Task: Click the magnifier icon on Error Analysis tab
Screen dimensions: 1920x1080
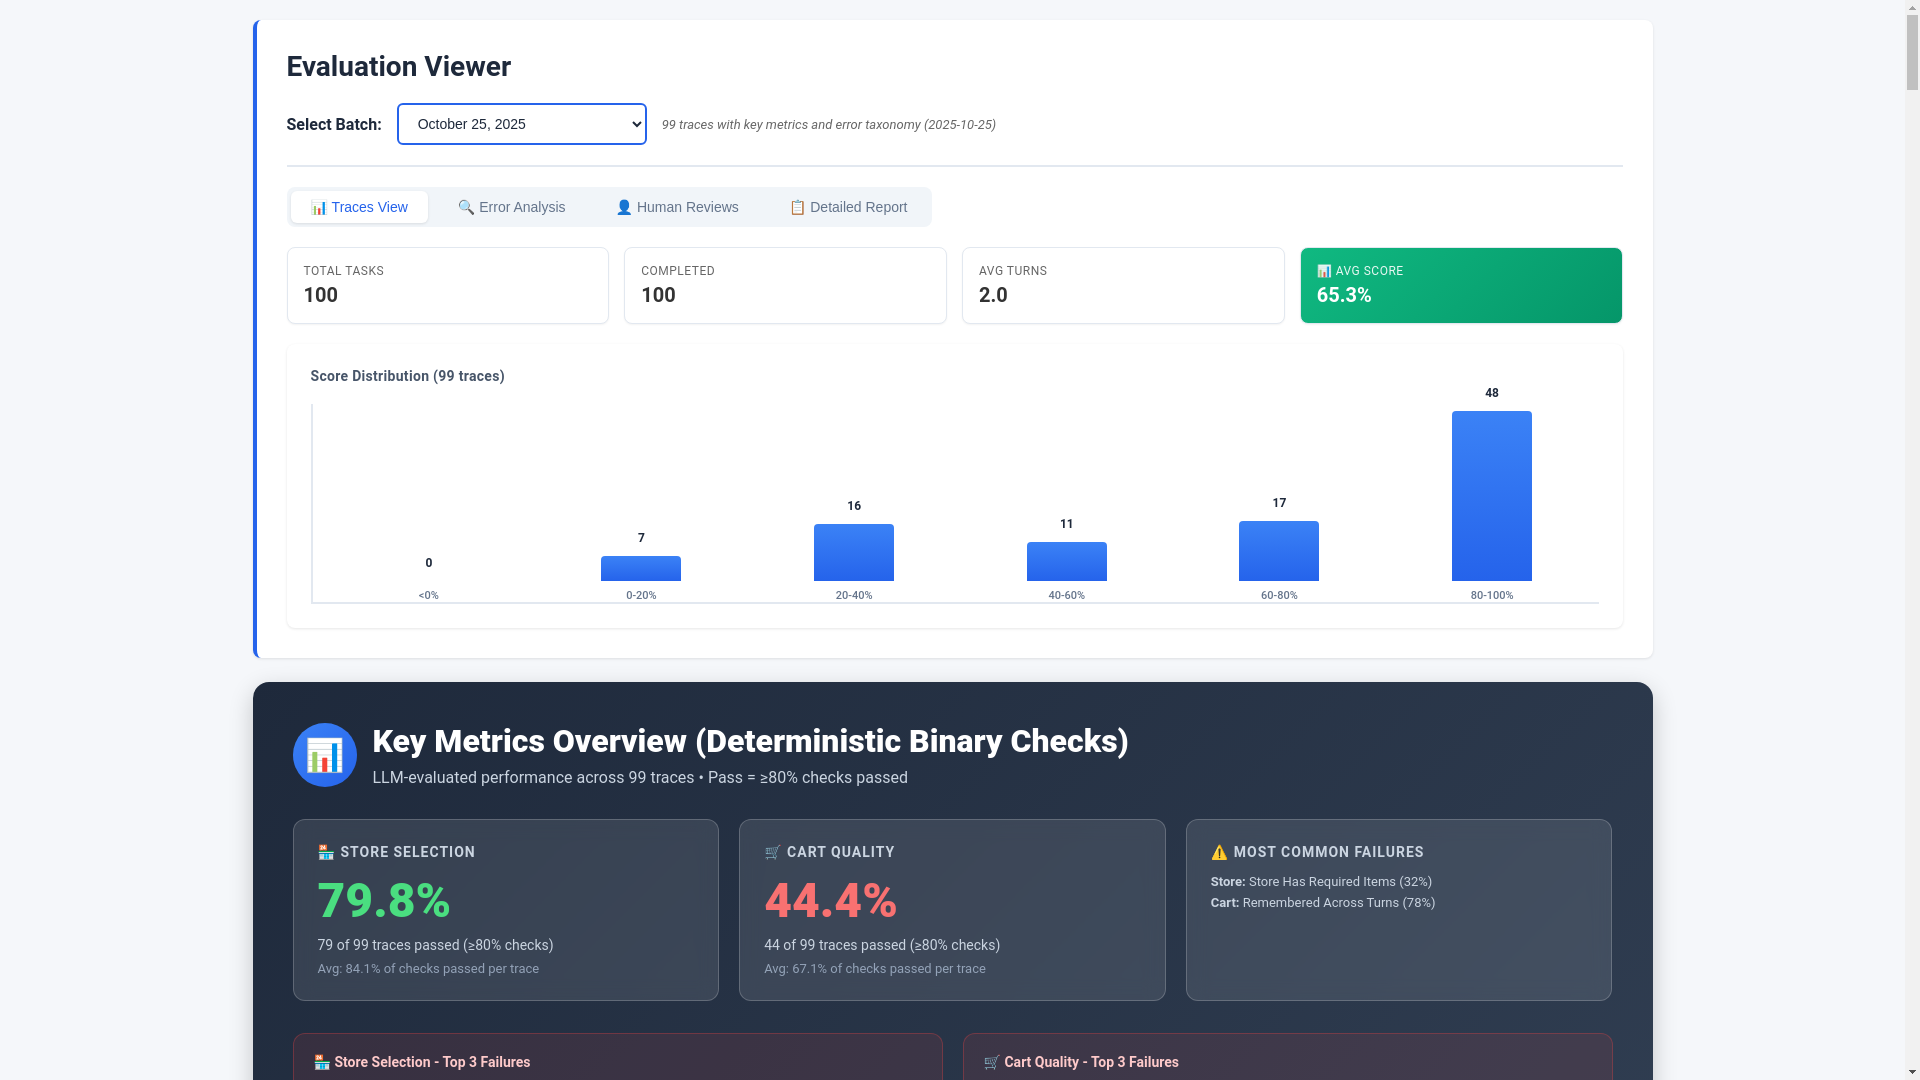Action: click(x=466, y=207)
